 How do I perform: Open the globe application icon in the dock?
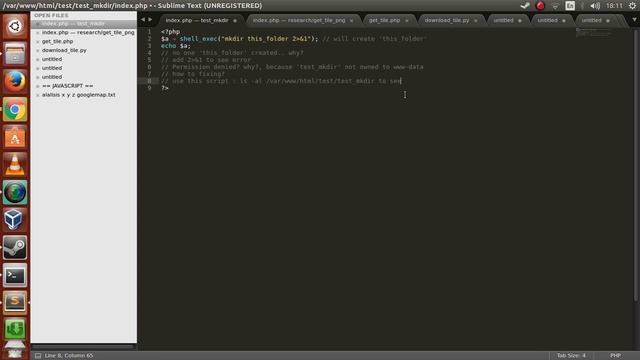15,192
